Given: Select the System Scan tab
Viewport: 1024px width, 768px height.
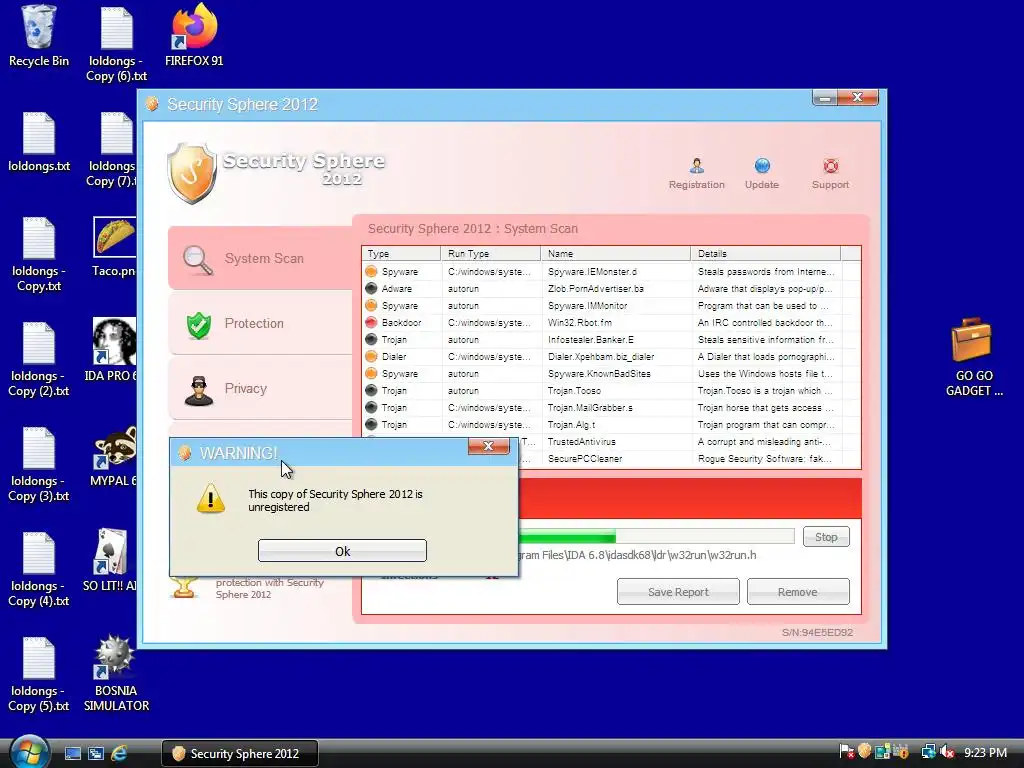Looking at the screenshot, I should (260, 258).
